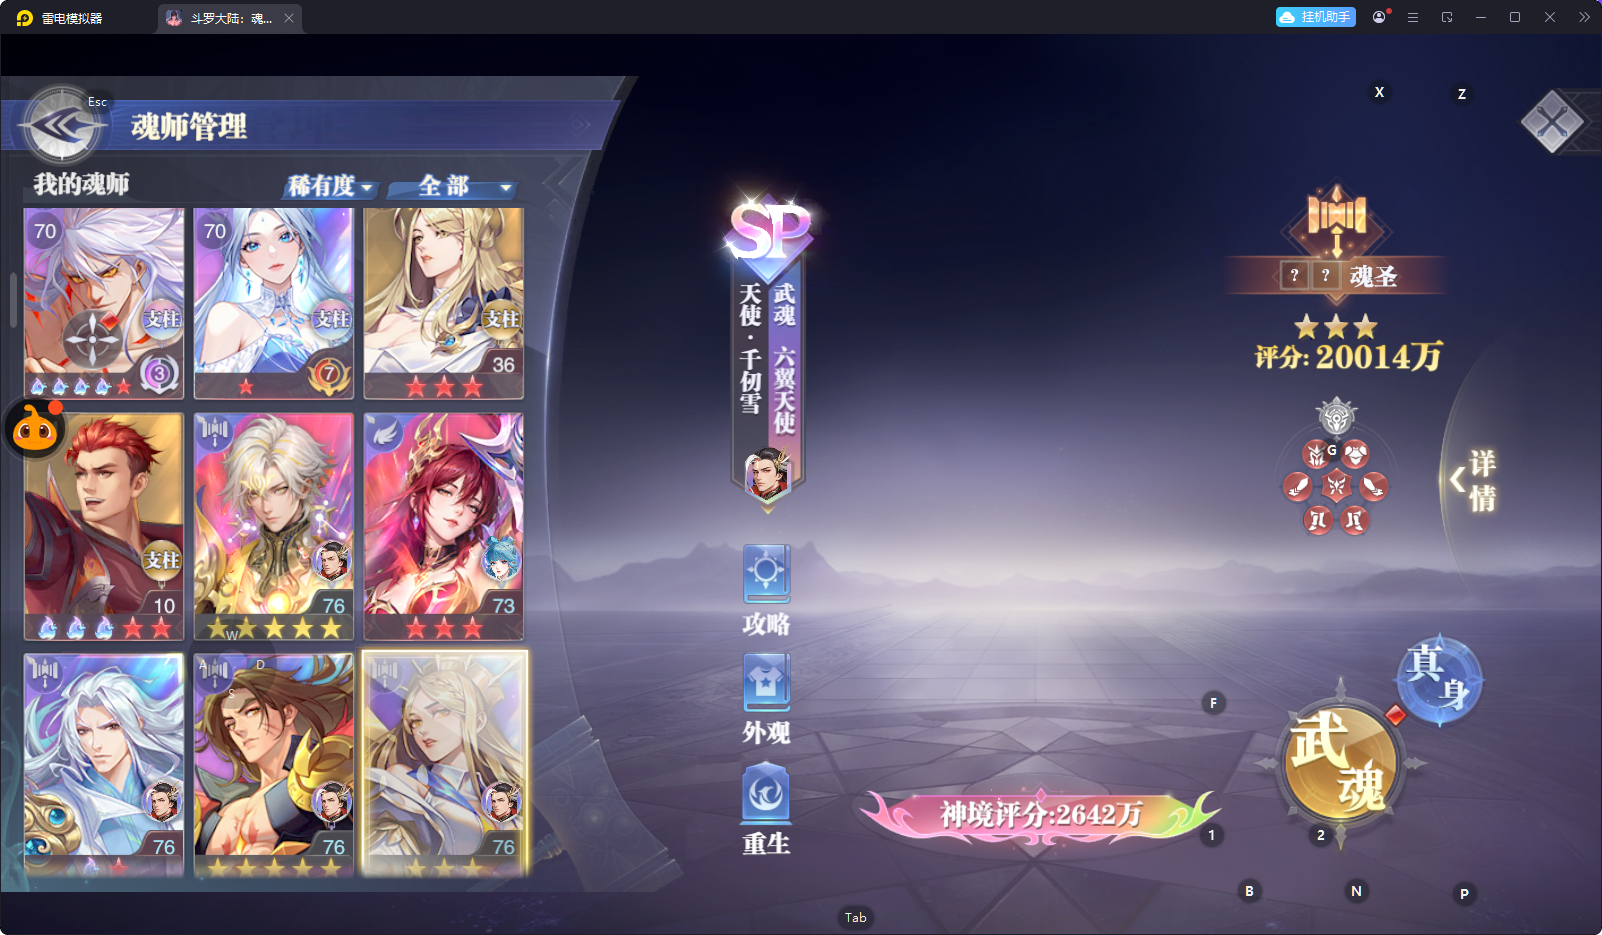Select the blue-haired level 70 heroine card

[x=274, y=303]
